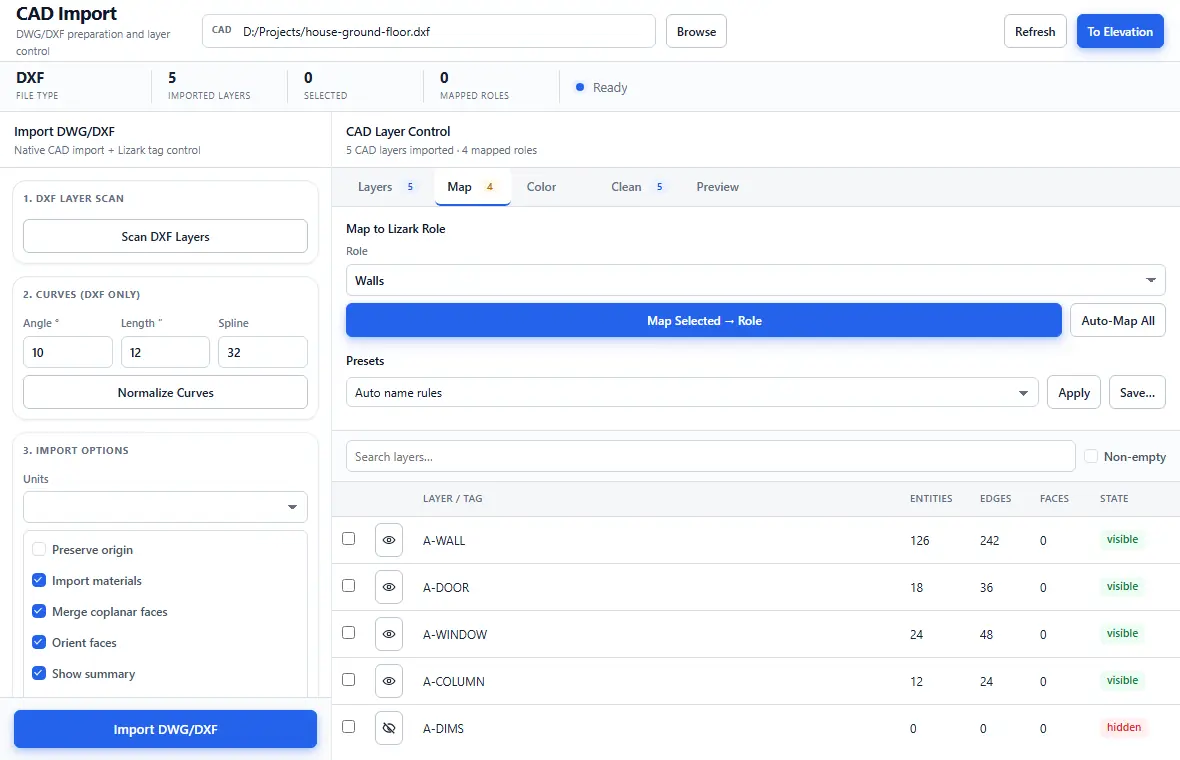
Task: Enable the Non-empty filter checkbox
Action: click(x=1091, y=456)
